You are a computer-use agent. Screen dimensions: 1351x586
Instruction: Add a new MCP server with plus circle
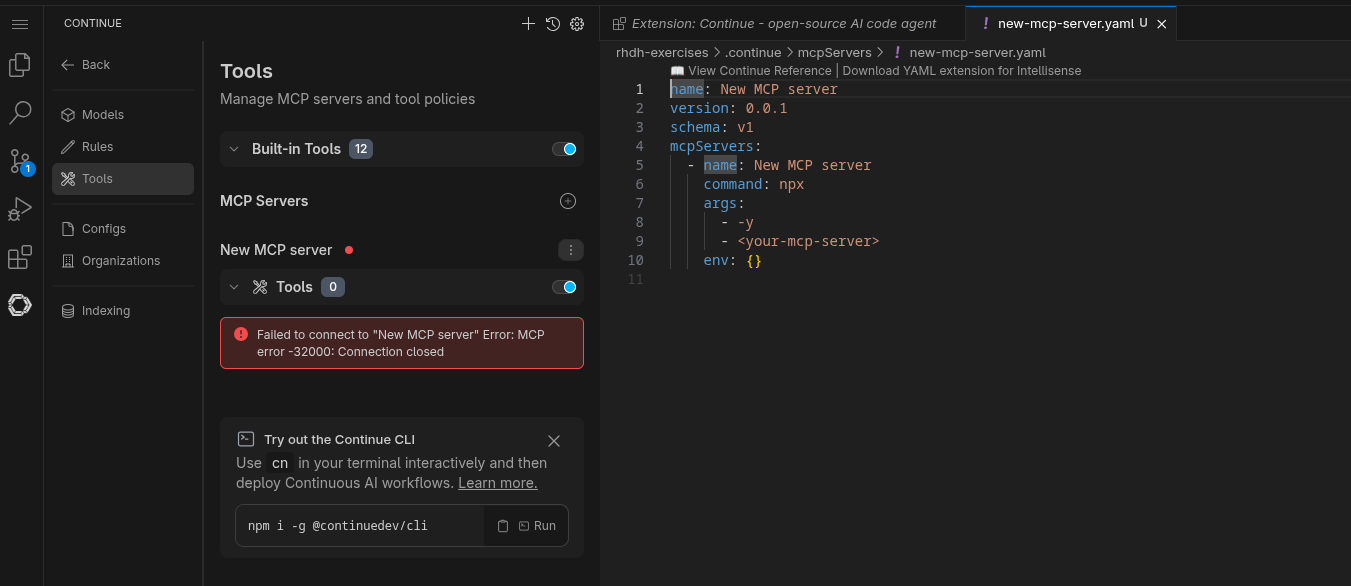568,201
